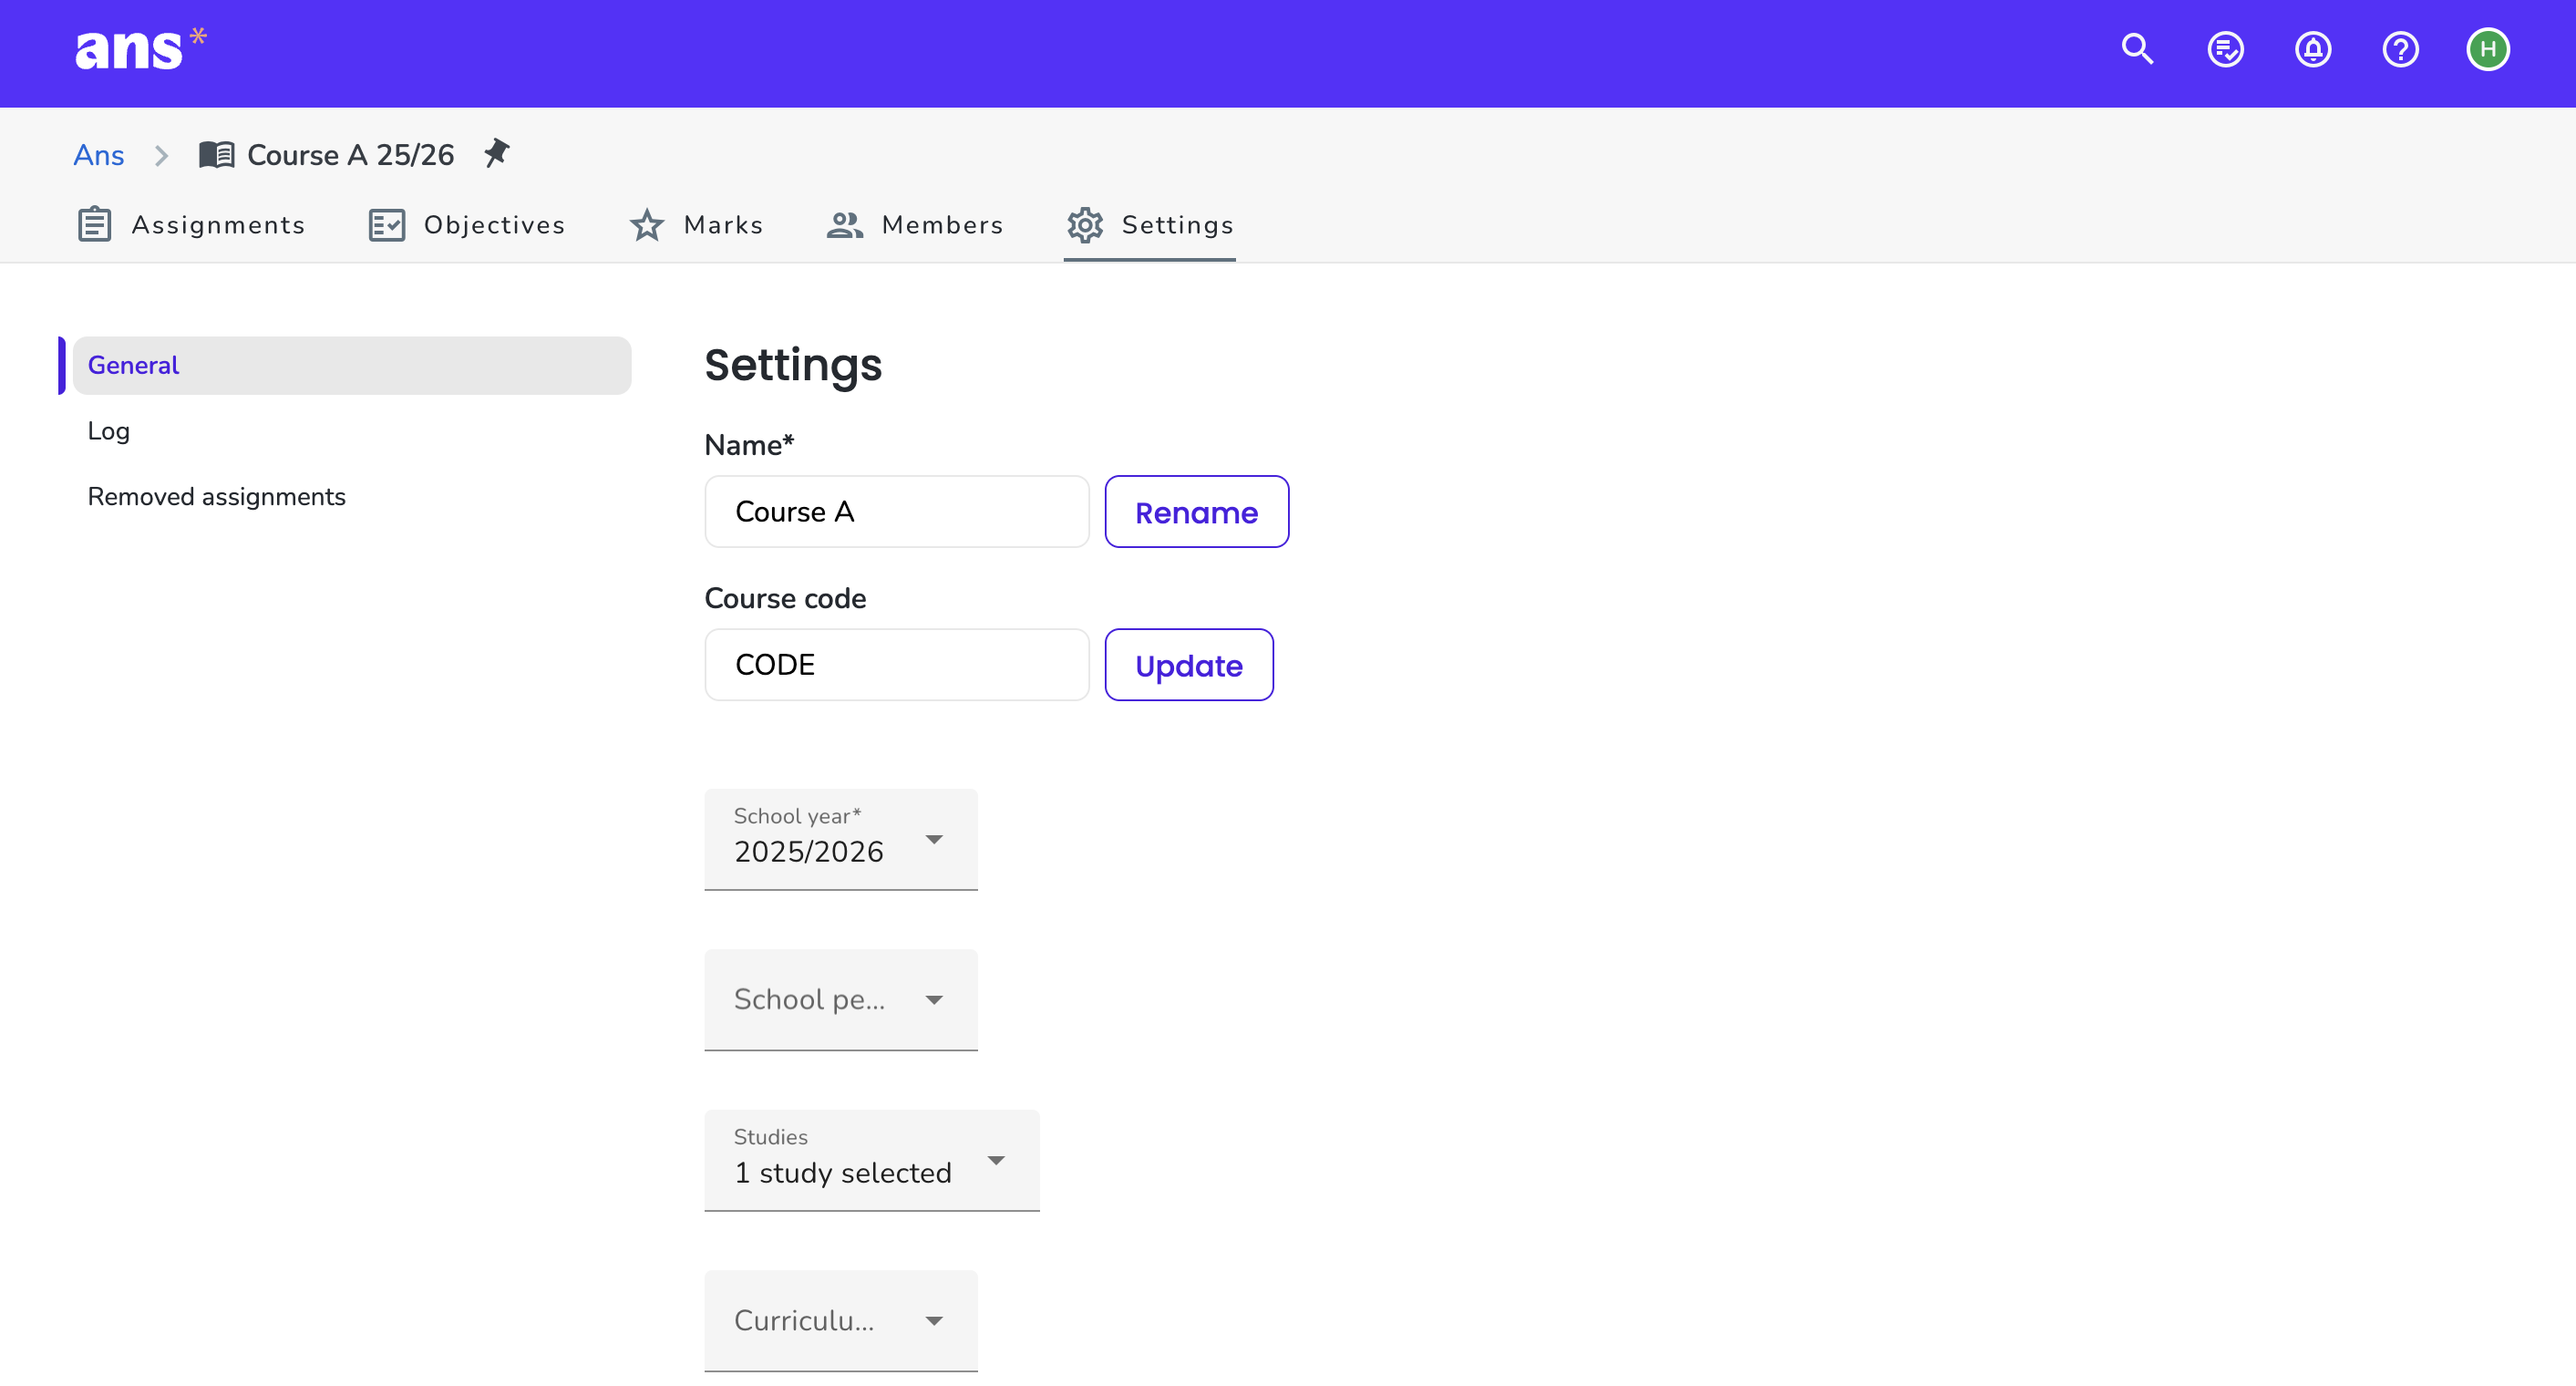The height and width of the screenshot is (1386, 2576).
Task: Click the Update button
Action: point(1189,665)
